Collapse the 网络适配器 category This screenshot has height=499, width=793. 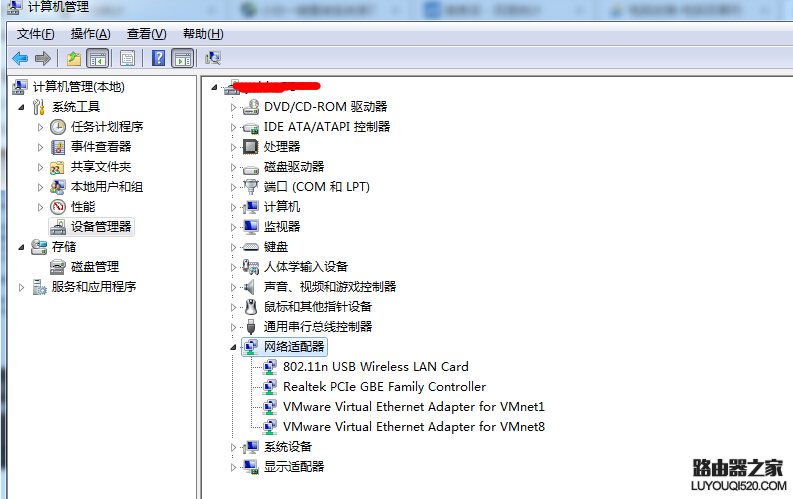pyautogui.click(x=233, y=347)
